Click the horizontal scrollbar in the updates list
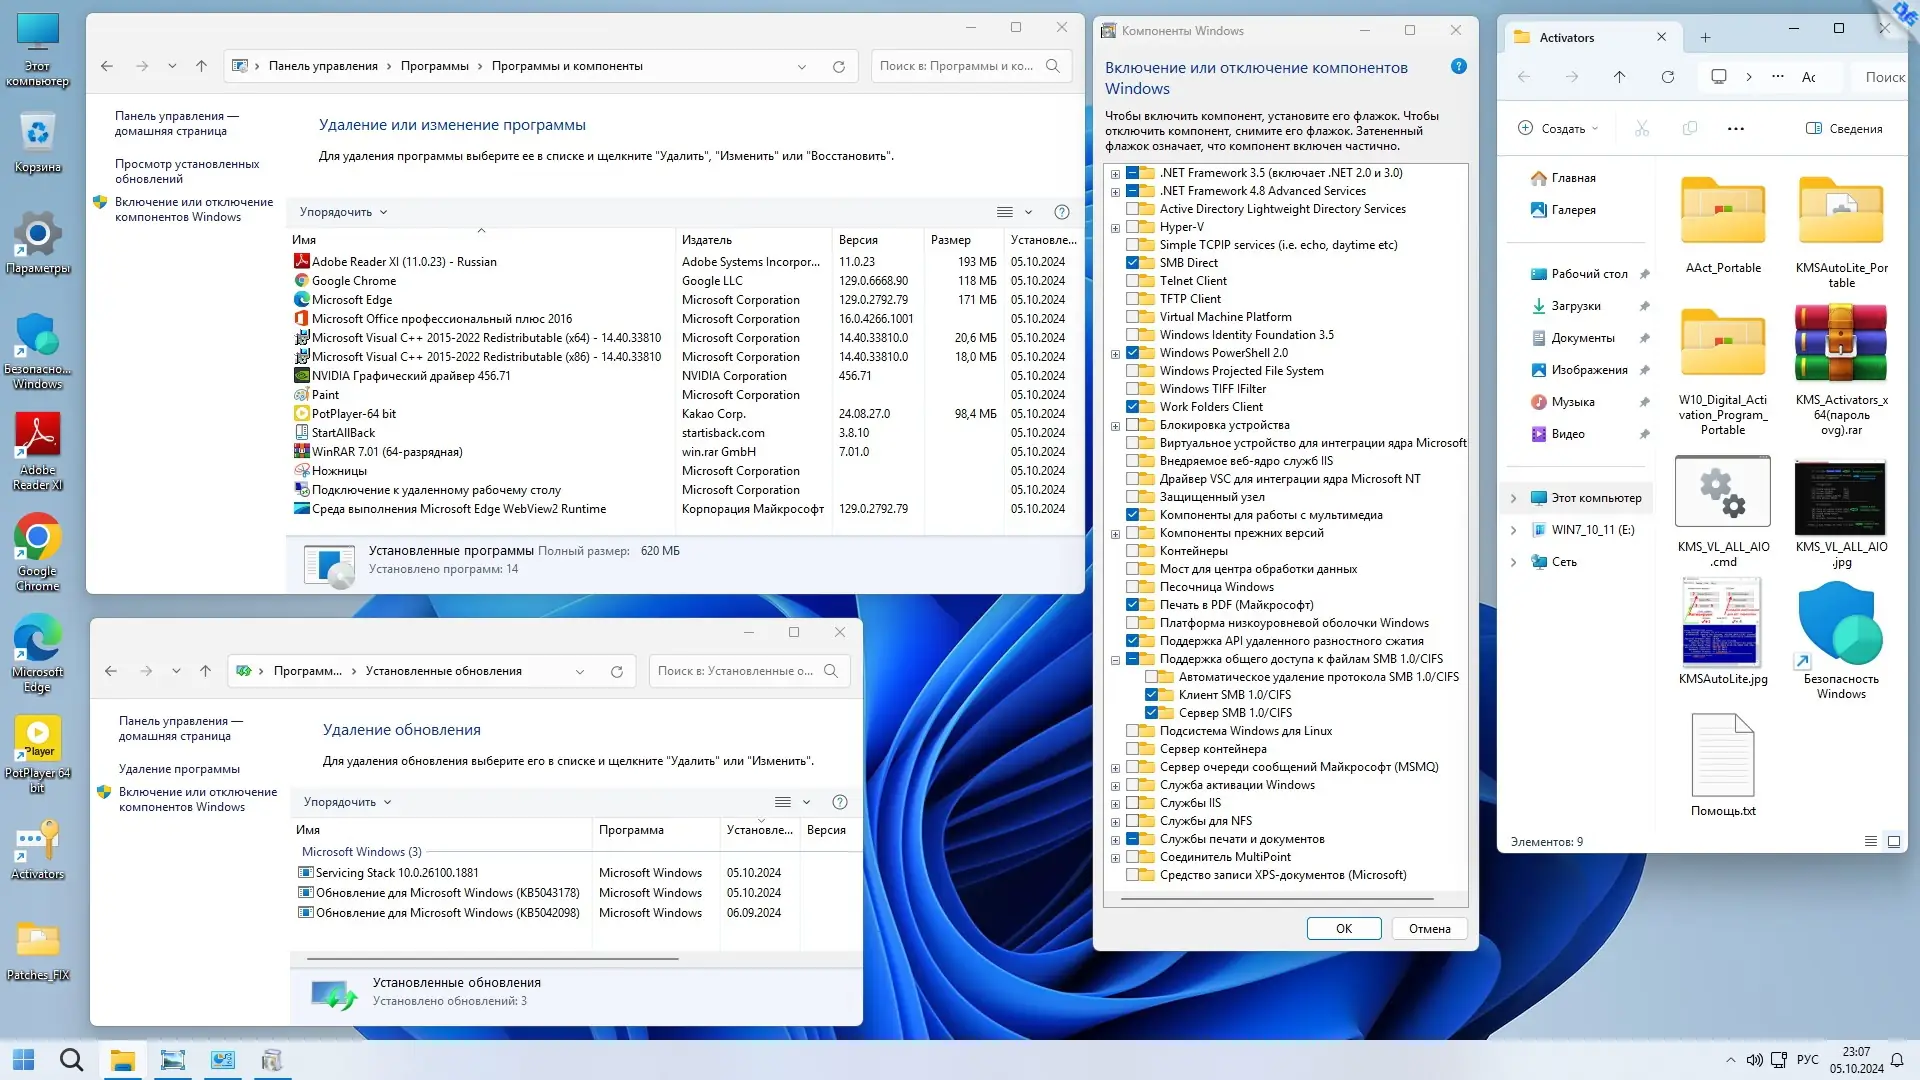1920x1080 pixels. click(493, 959)
